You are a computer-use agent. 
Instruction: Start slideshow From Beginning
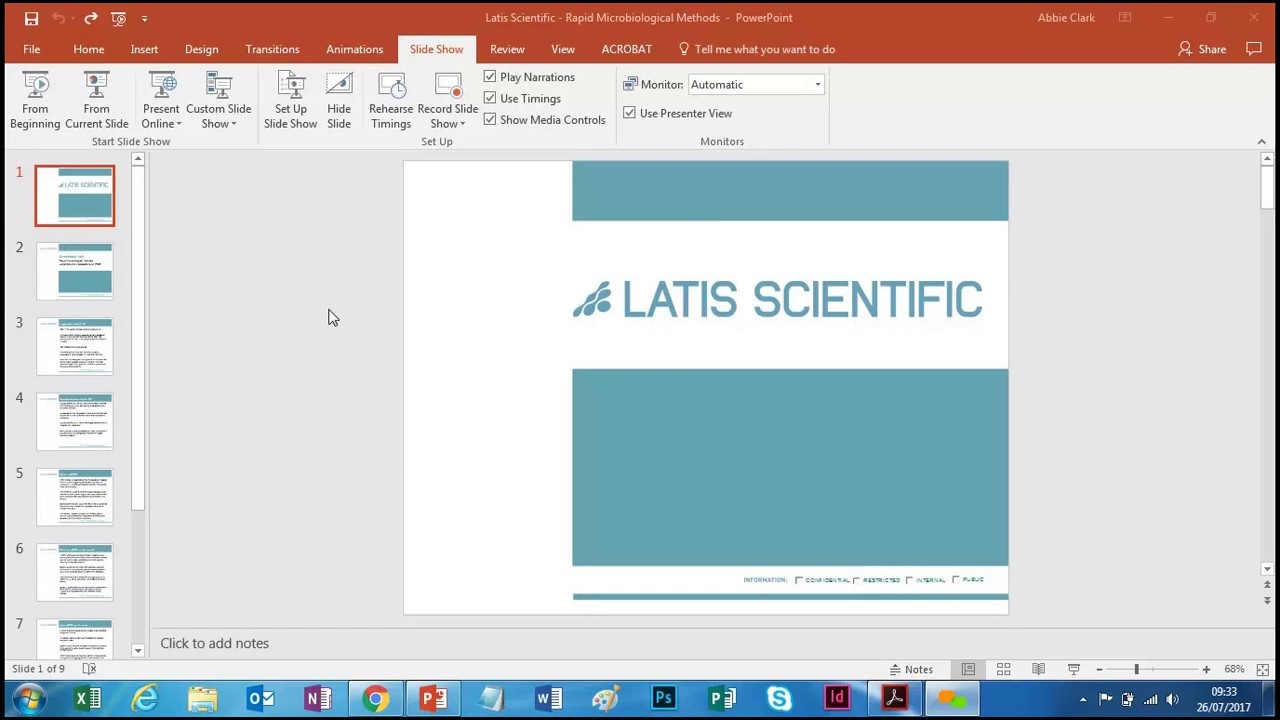click(35, 100)
